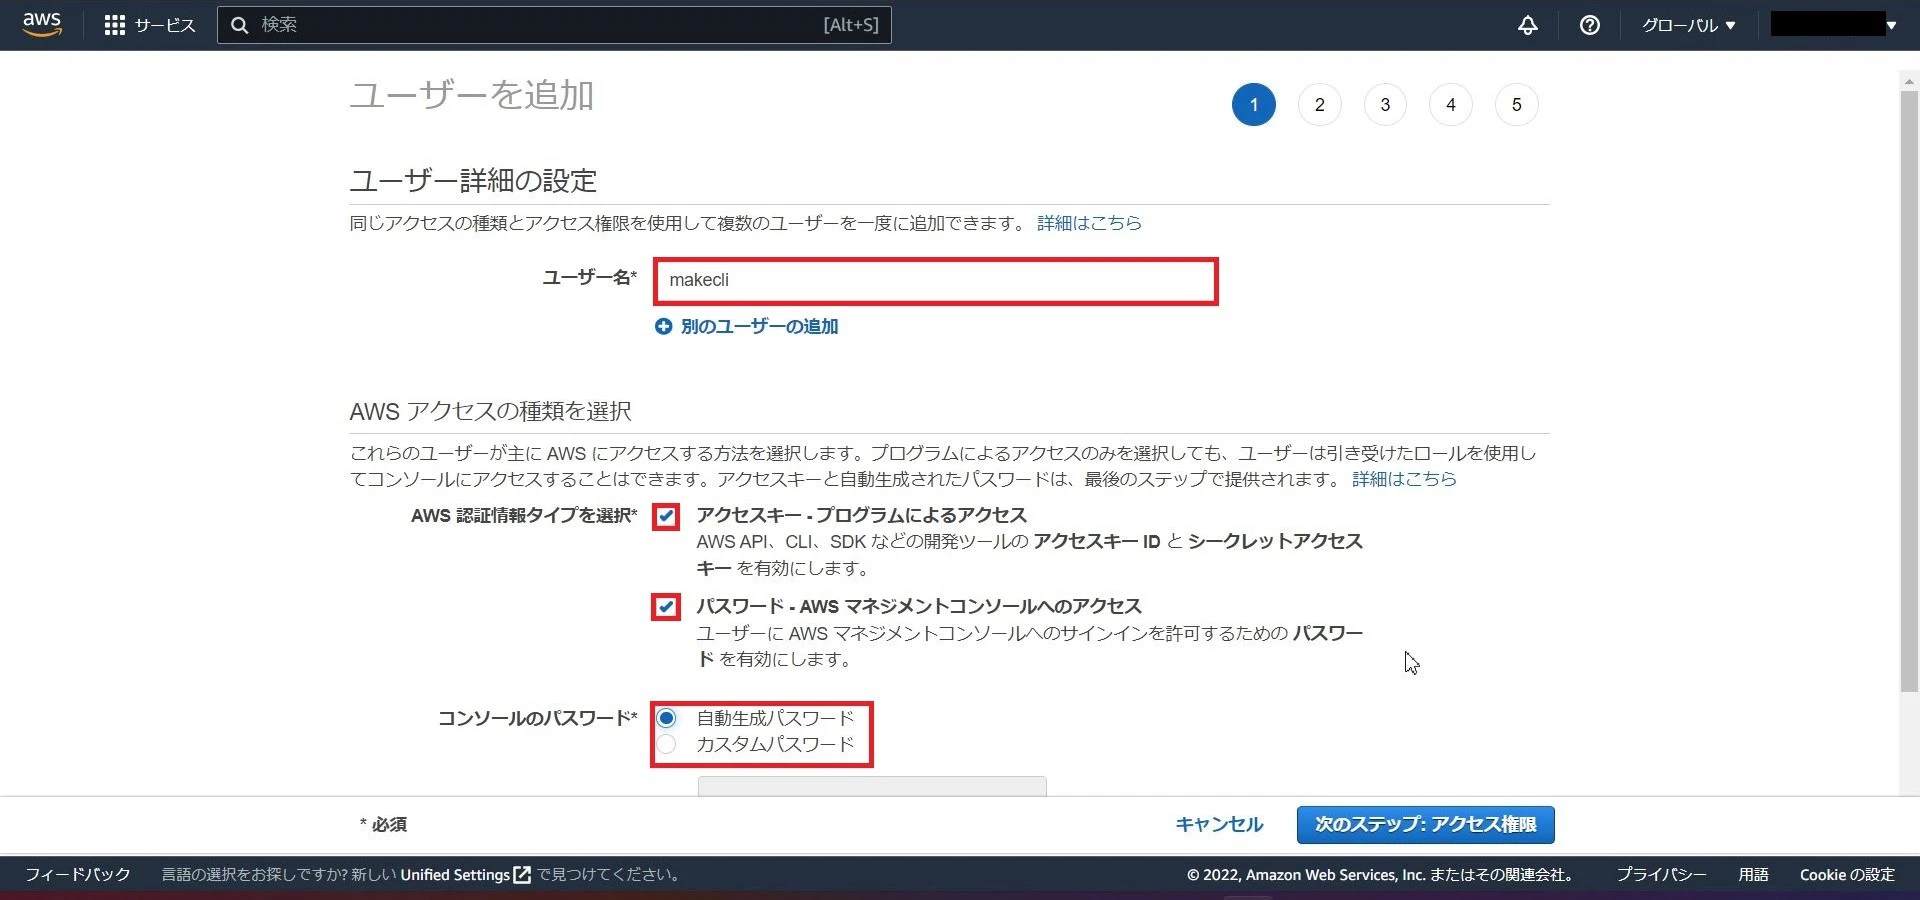Screen dimensions: 1920x900
Task: Open the サービス grid menu icon
Action: coord(115,25)
